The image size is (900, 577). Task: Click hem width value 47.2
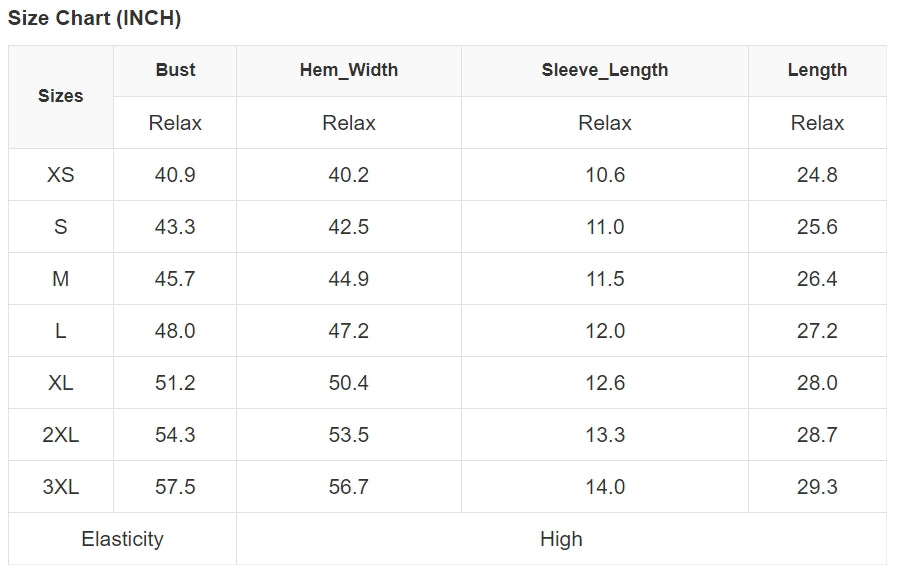tap(349, 331)
